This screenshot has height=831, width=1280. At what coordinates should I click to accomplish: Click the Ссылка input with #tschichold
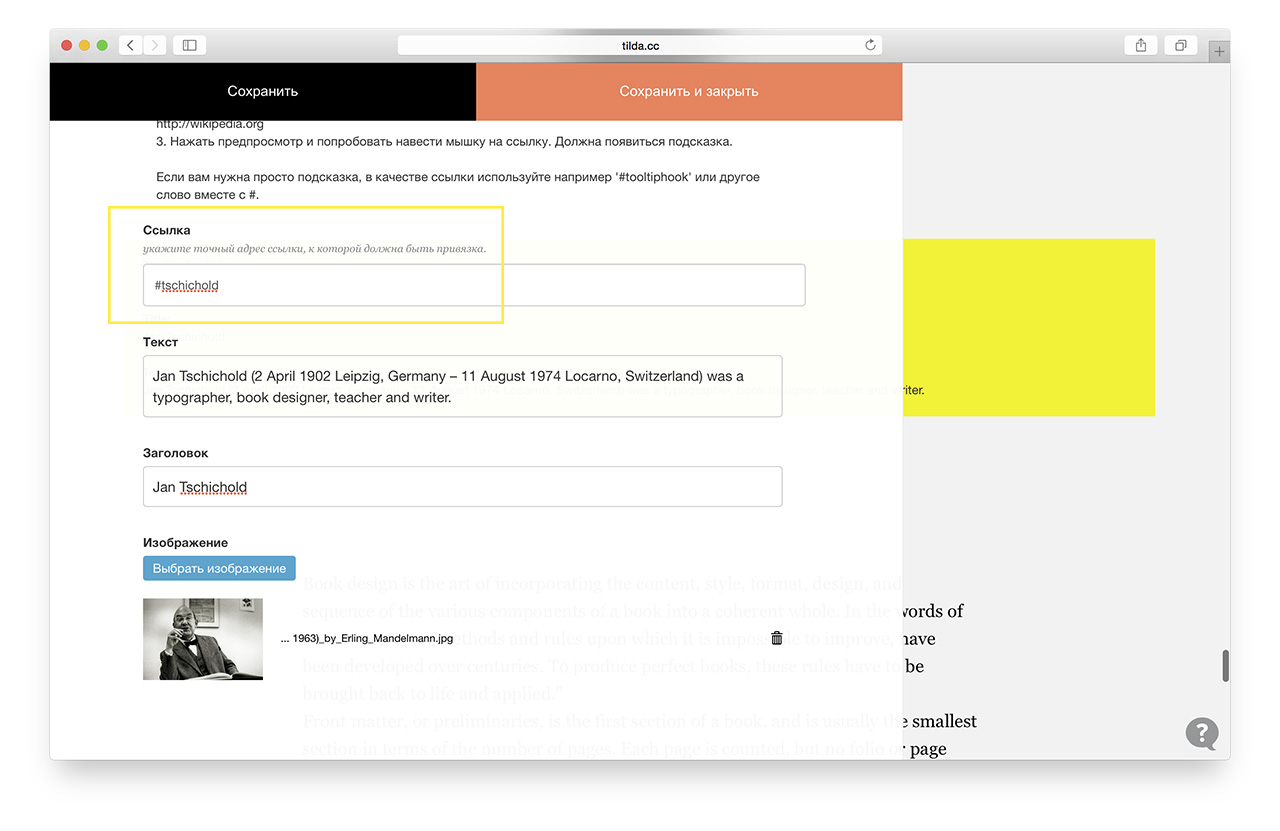pyautogui.click(x=474, y=285)
